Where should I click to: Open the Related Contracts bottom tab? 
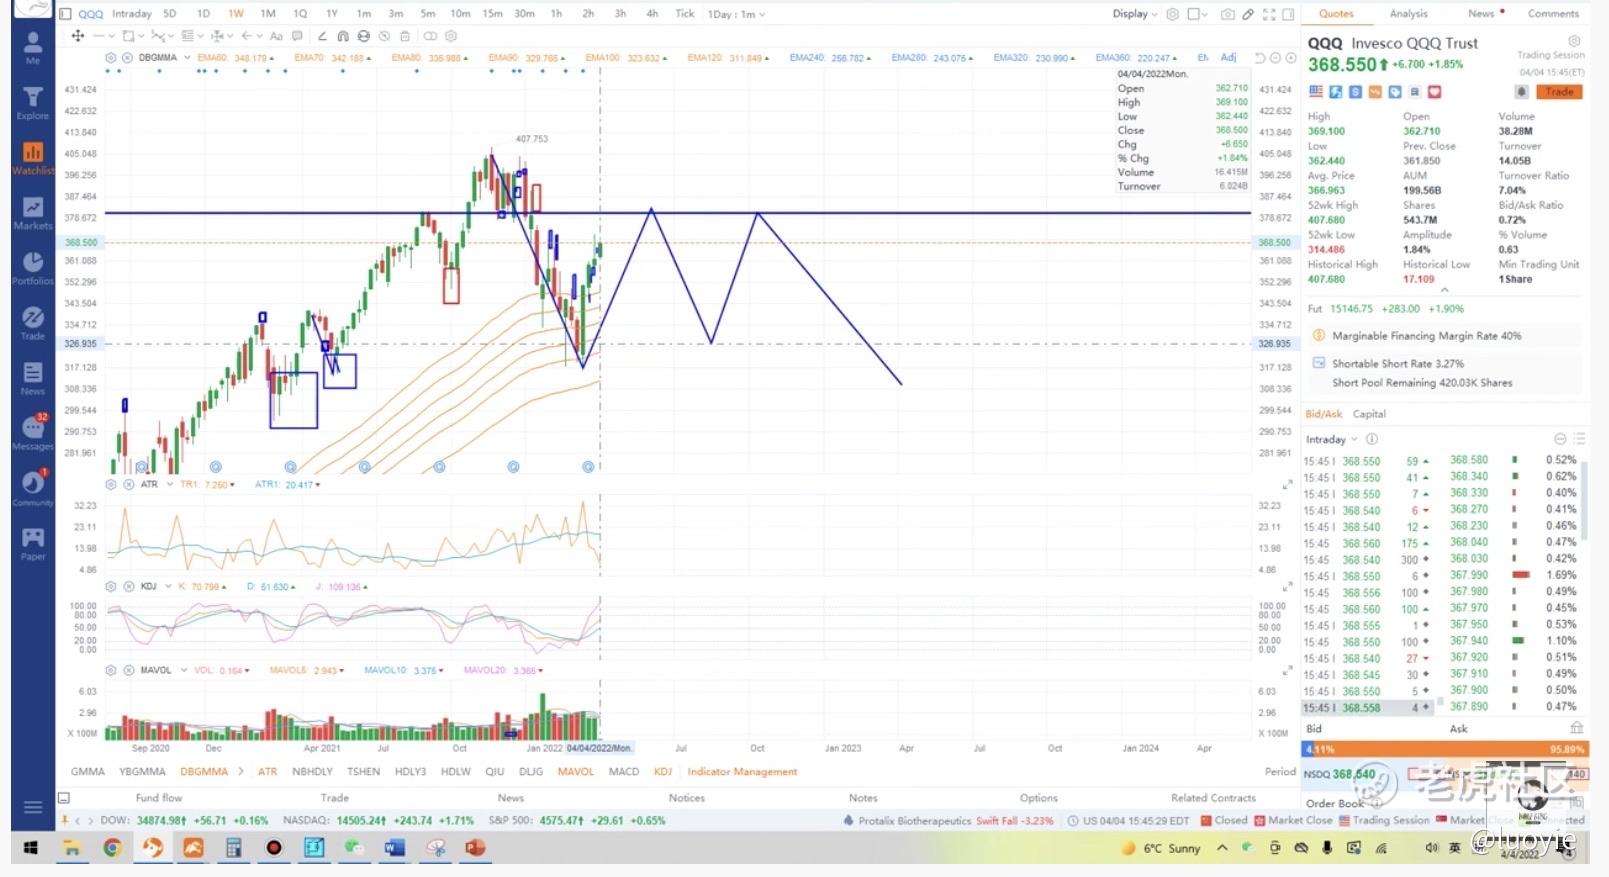tap(1213, 798)
